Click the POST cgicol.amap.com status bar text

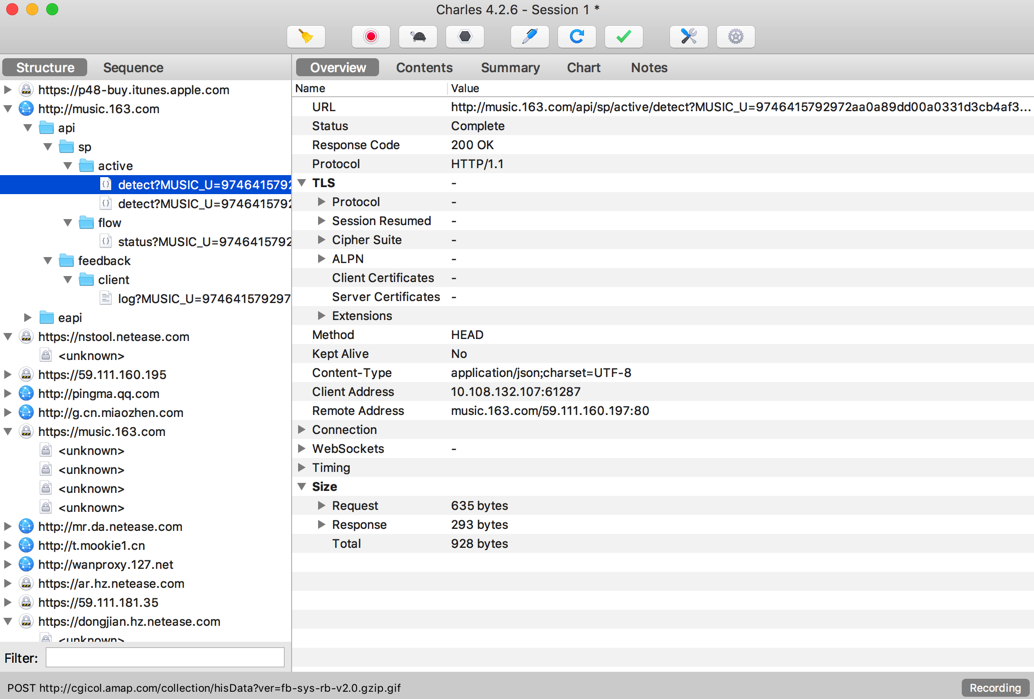coord(204,688)
